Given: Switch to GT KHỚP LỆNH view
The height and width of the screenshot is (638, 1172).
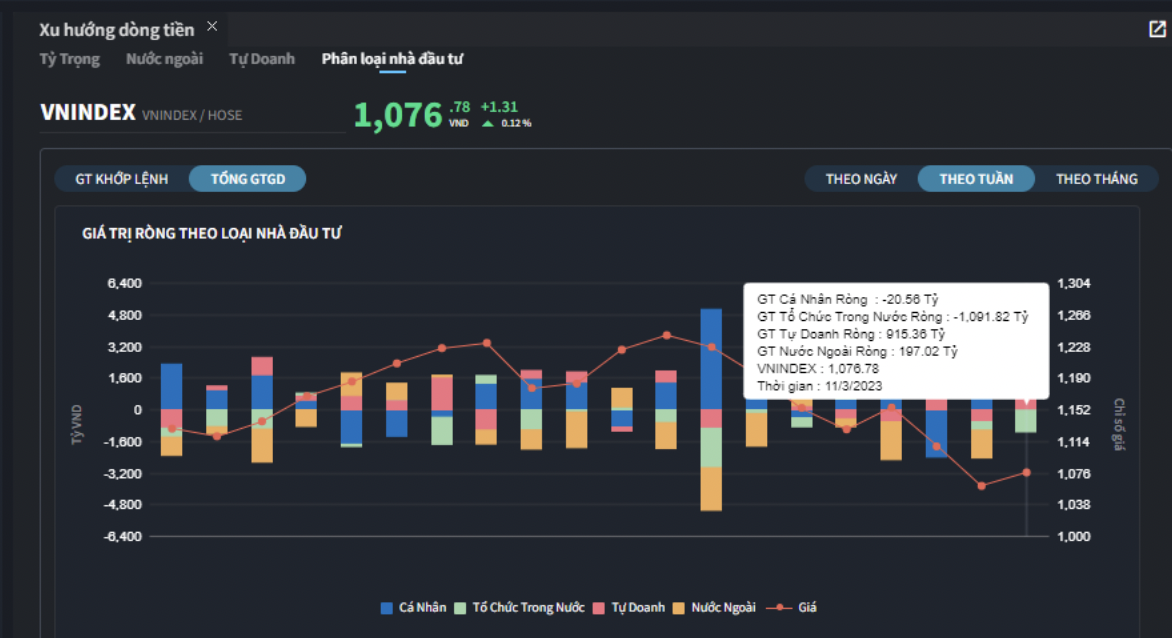Looking at the screenshot, I should coord(122,179).
